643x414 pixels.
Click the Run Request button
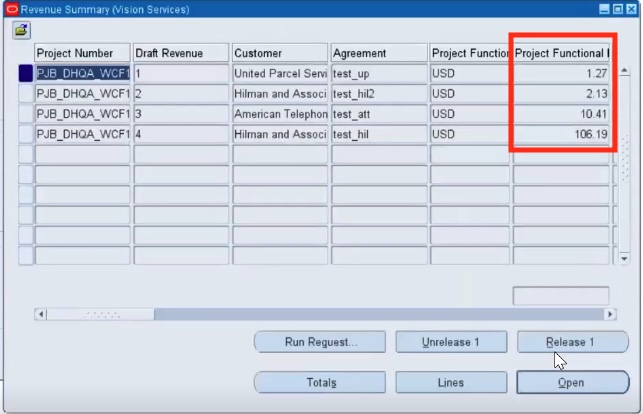pyautogui.click(x=320, y=342)
